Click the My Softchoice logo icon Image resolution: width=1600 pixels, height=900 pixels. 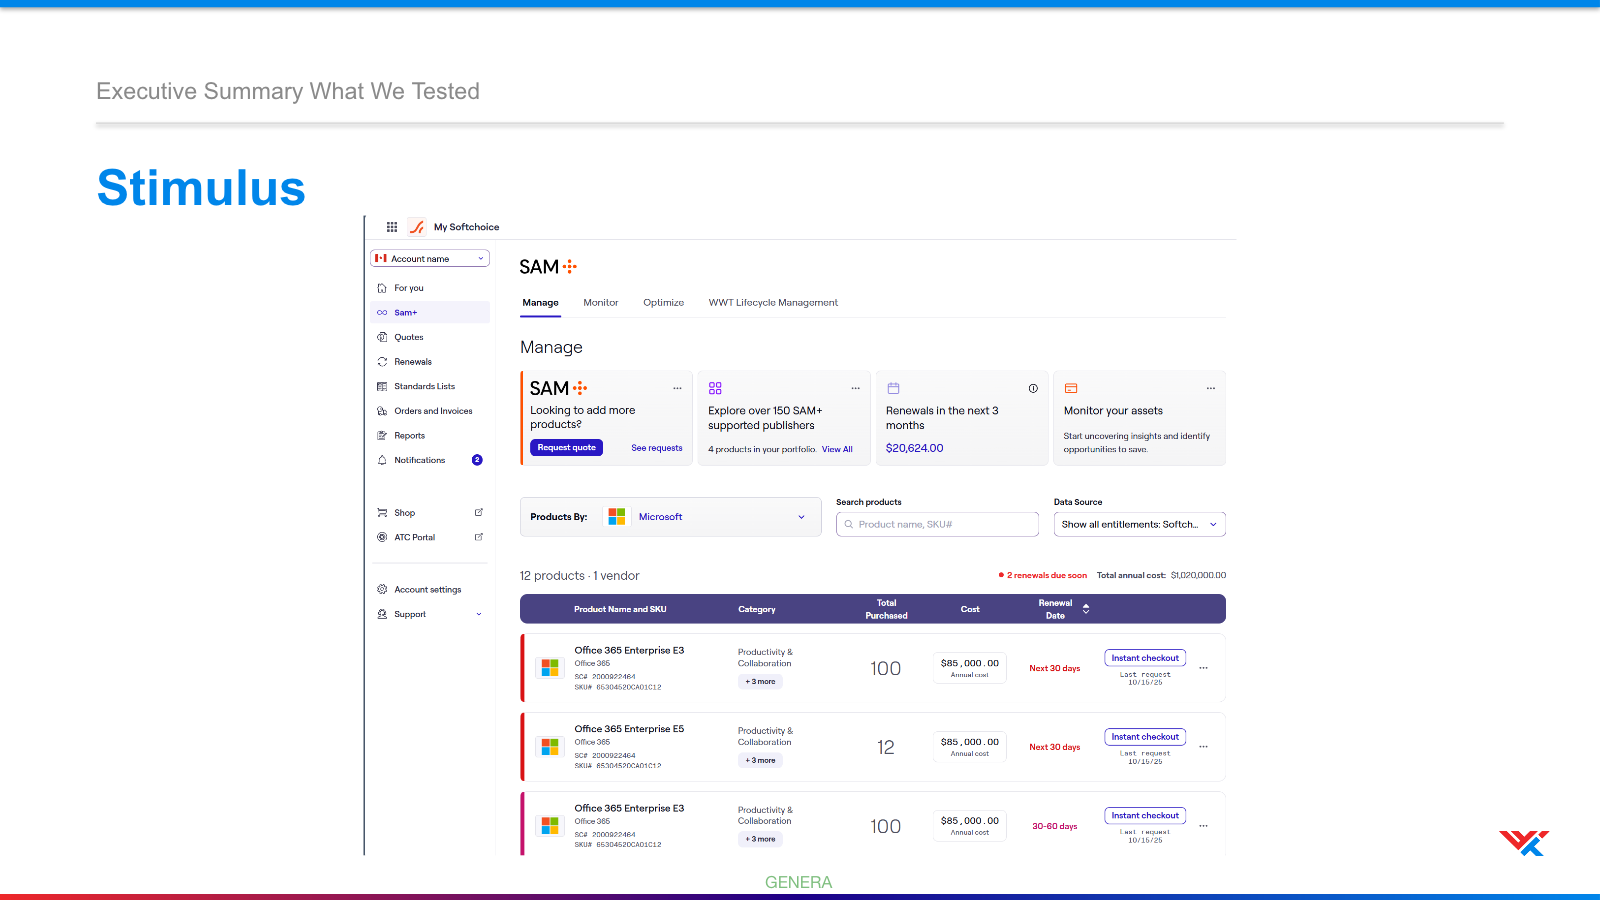417,227
